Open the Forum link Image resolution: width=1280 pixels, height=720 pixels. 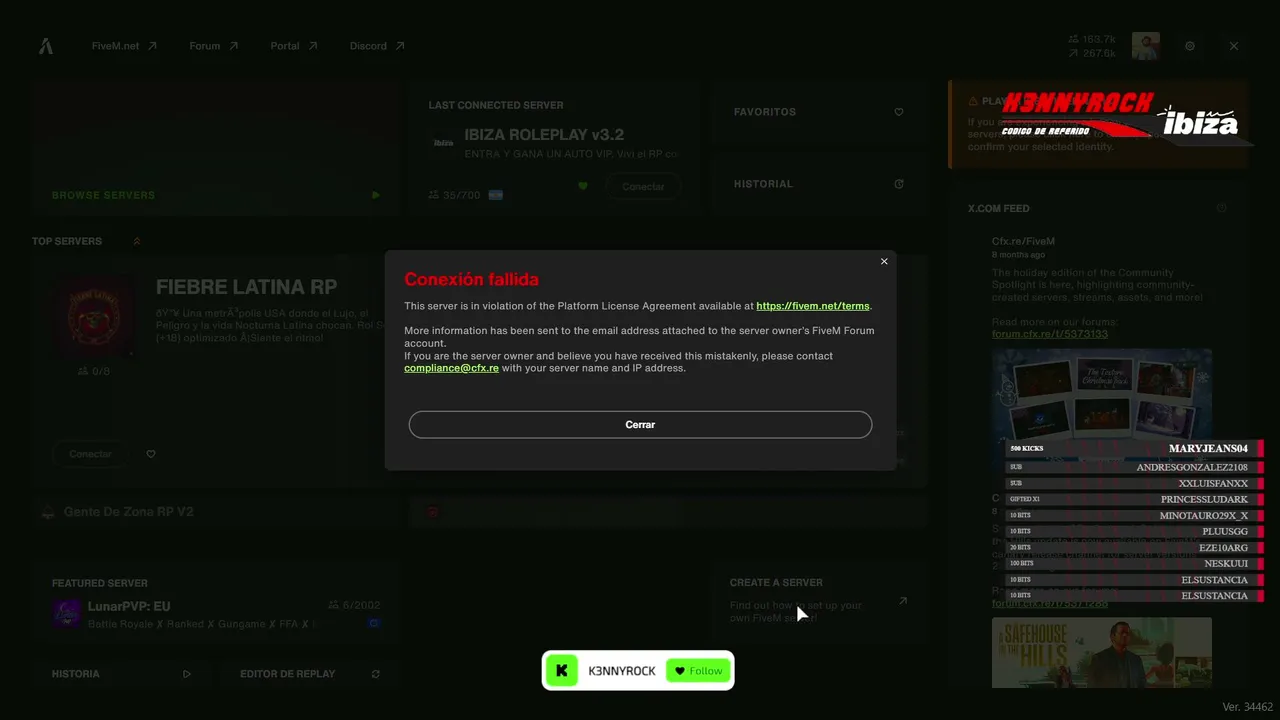[214, 46]
